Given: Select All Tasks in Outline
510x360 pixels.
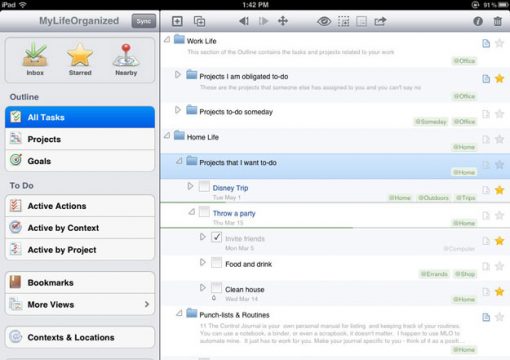Looking at the screenshot, I should pyautogui.click(x=80, y=117).
